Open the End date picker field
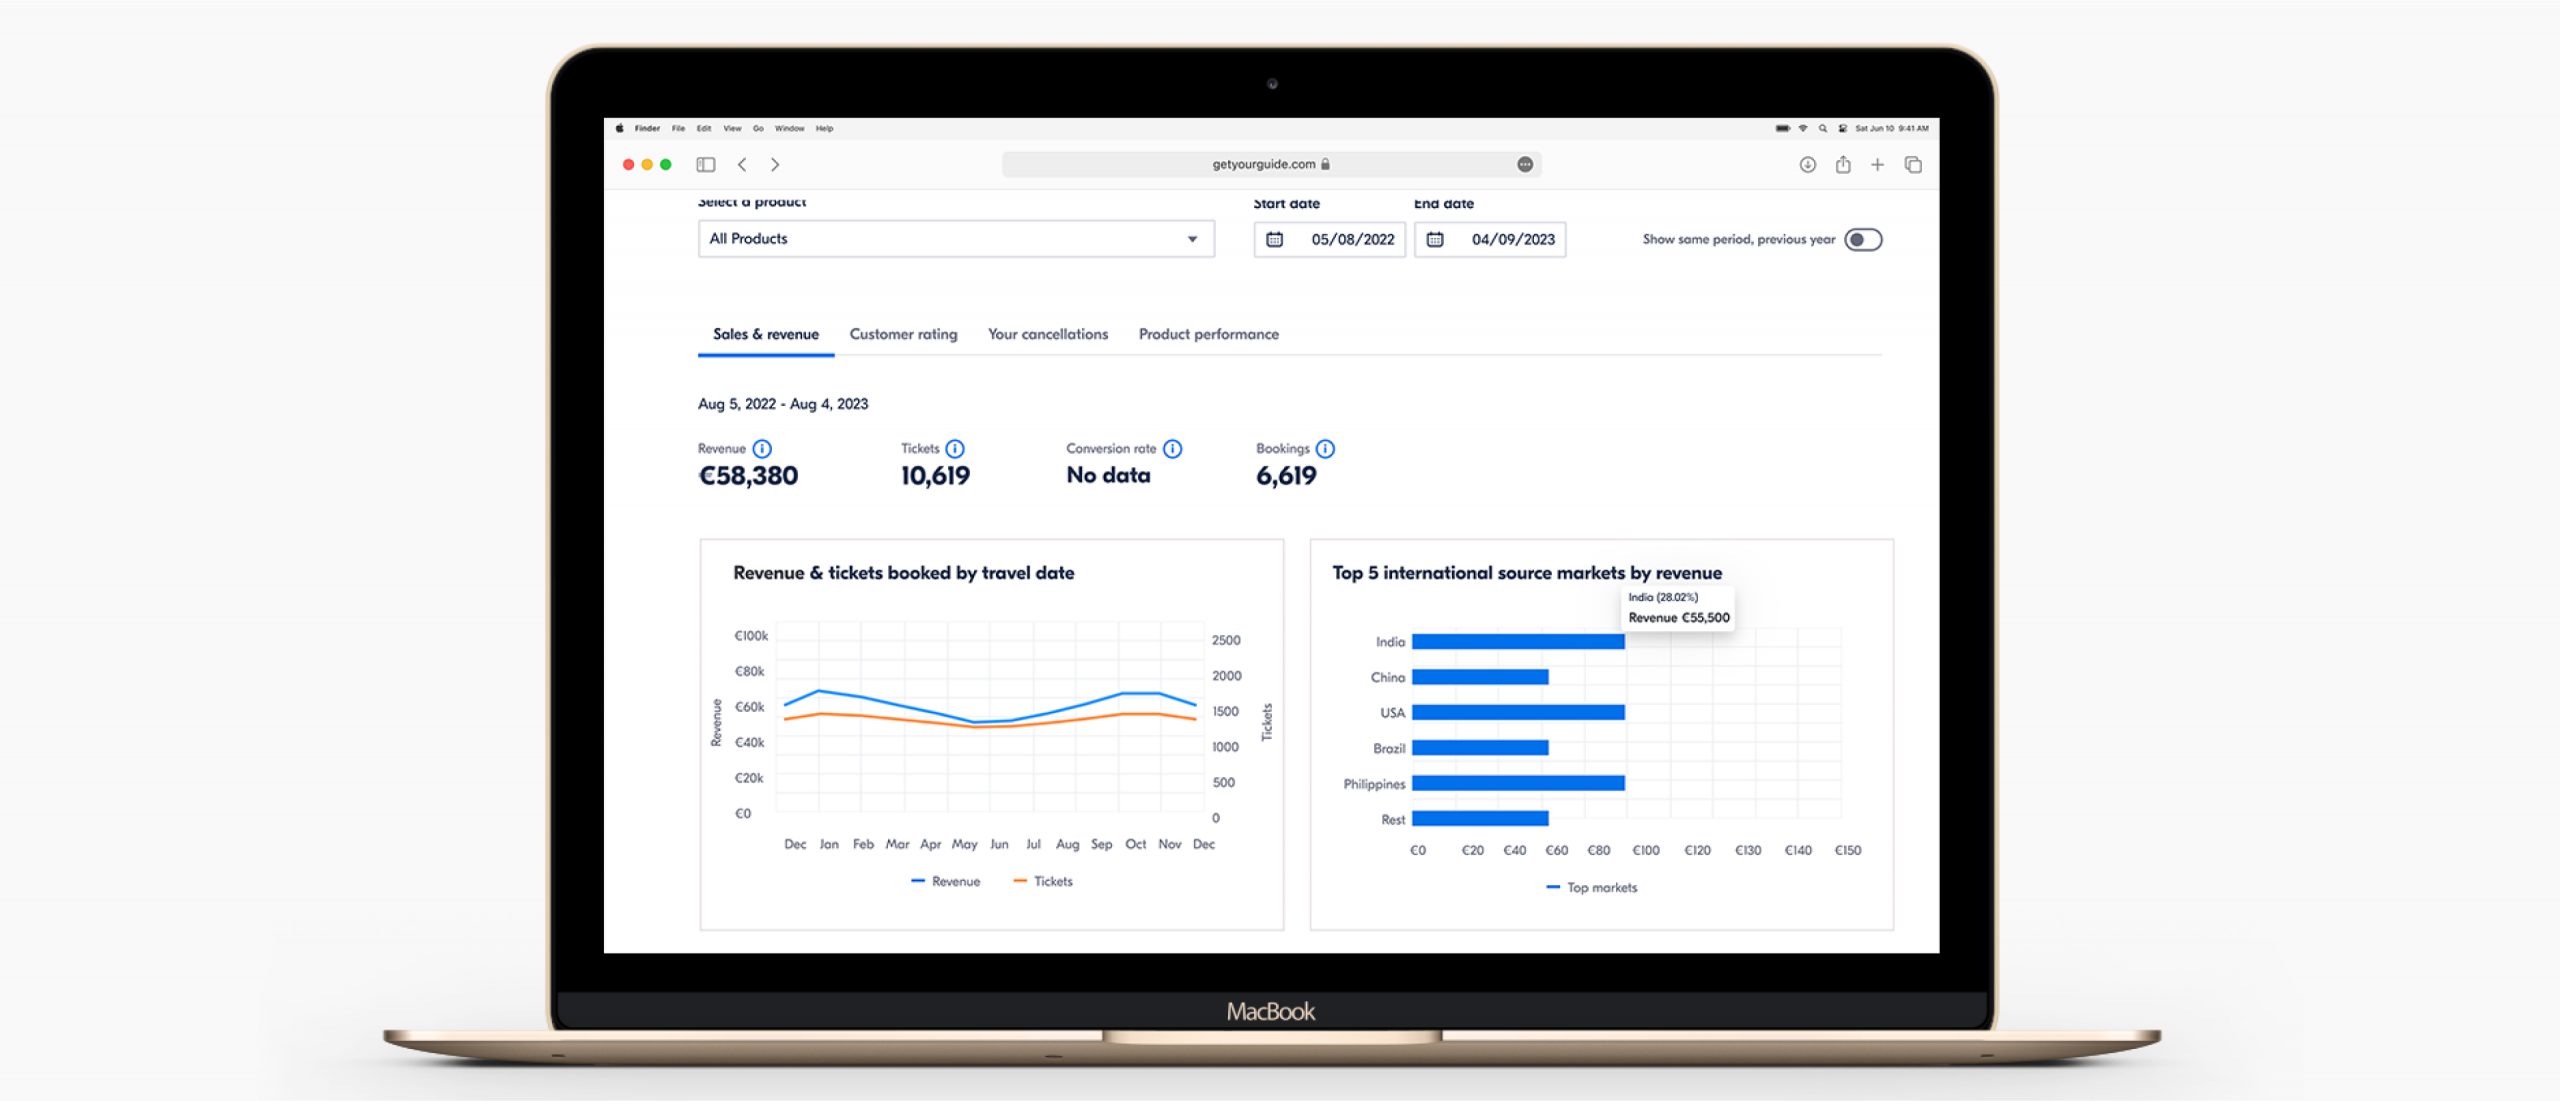The width and height of the screenshot is (2560, 1101). (1490, 240)
